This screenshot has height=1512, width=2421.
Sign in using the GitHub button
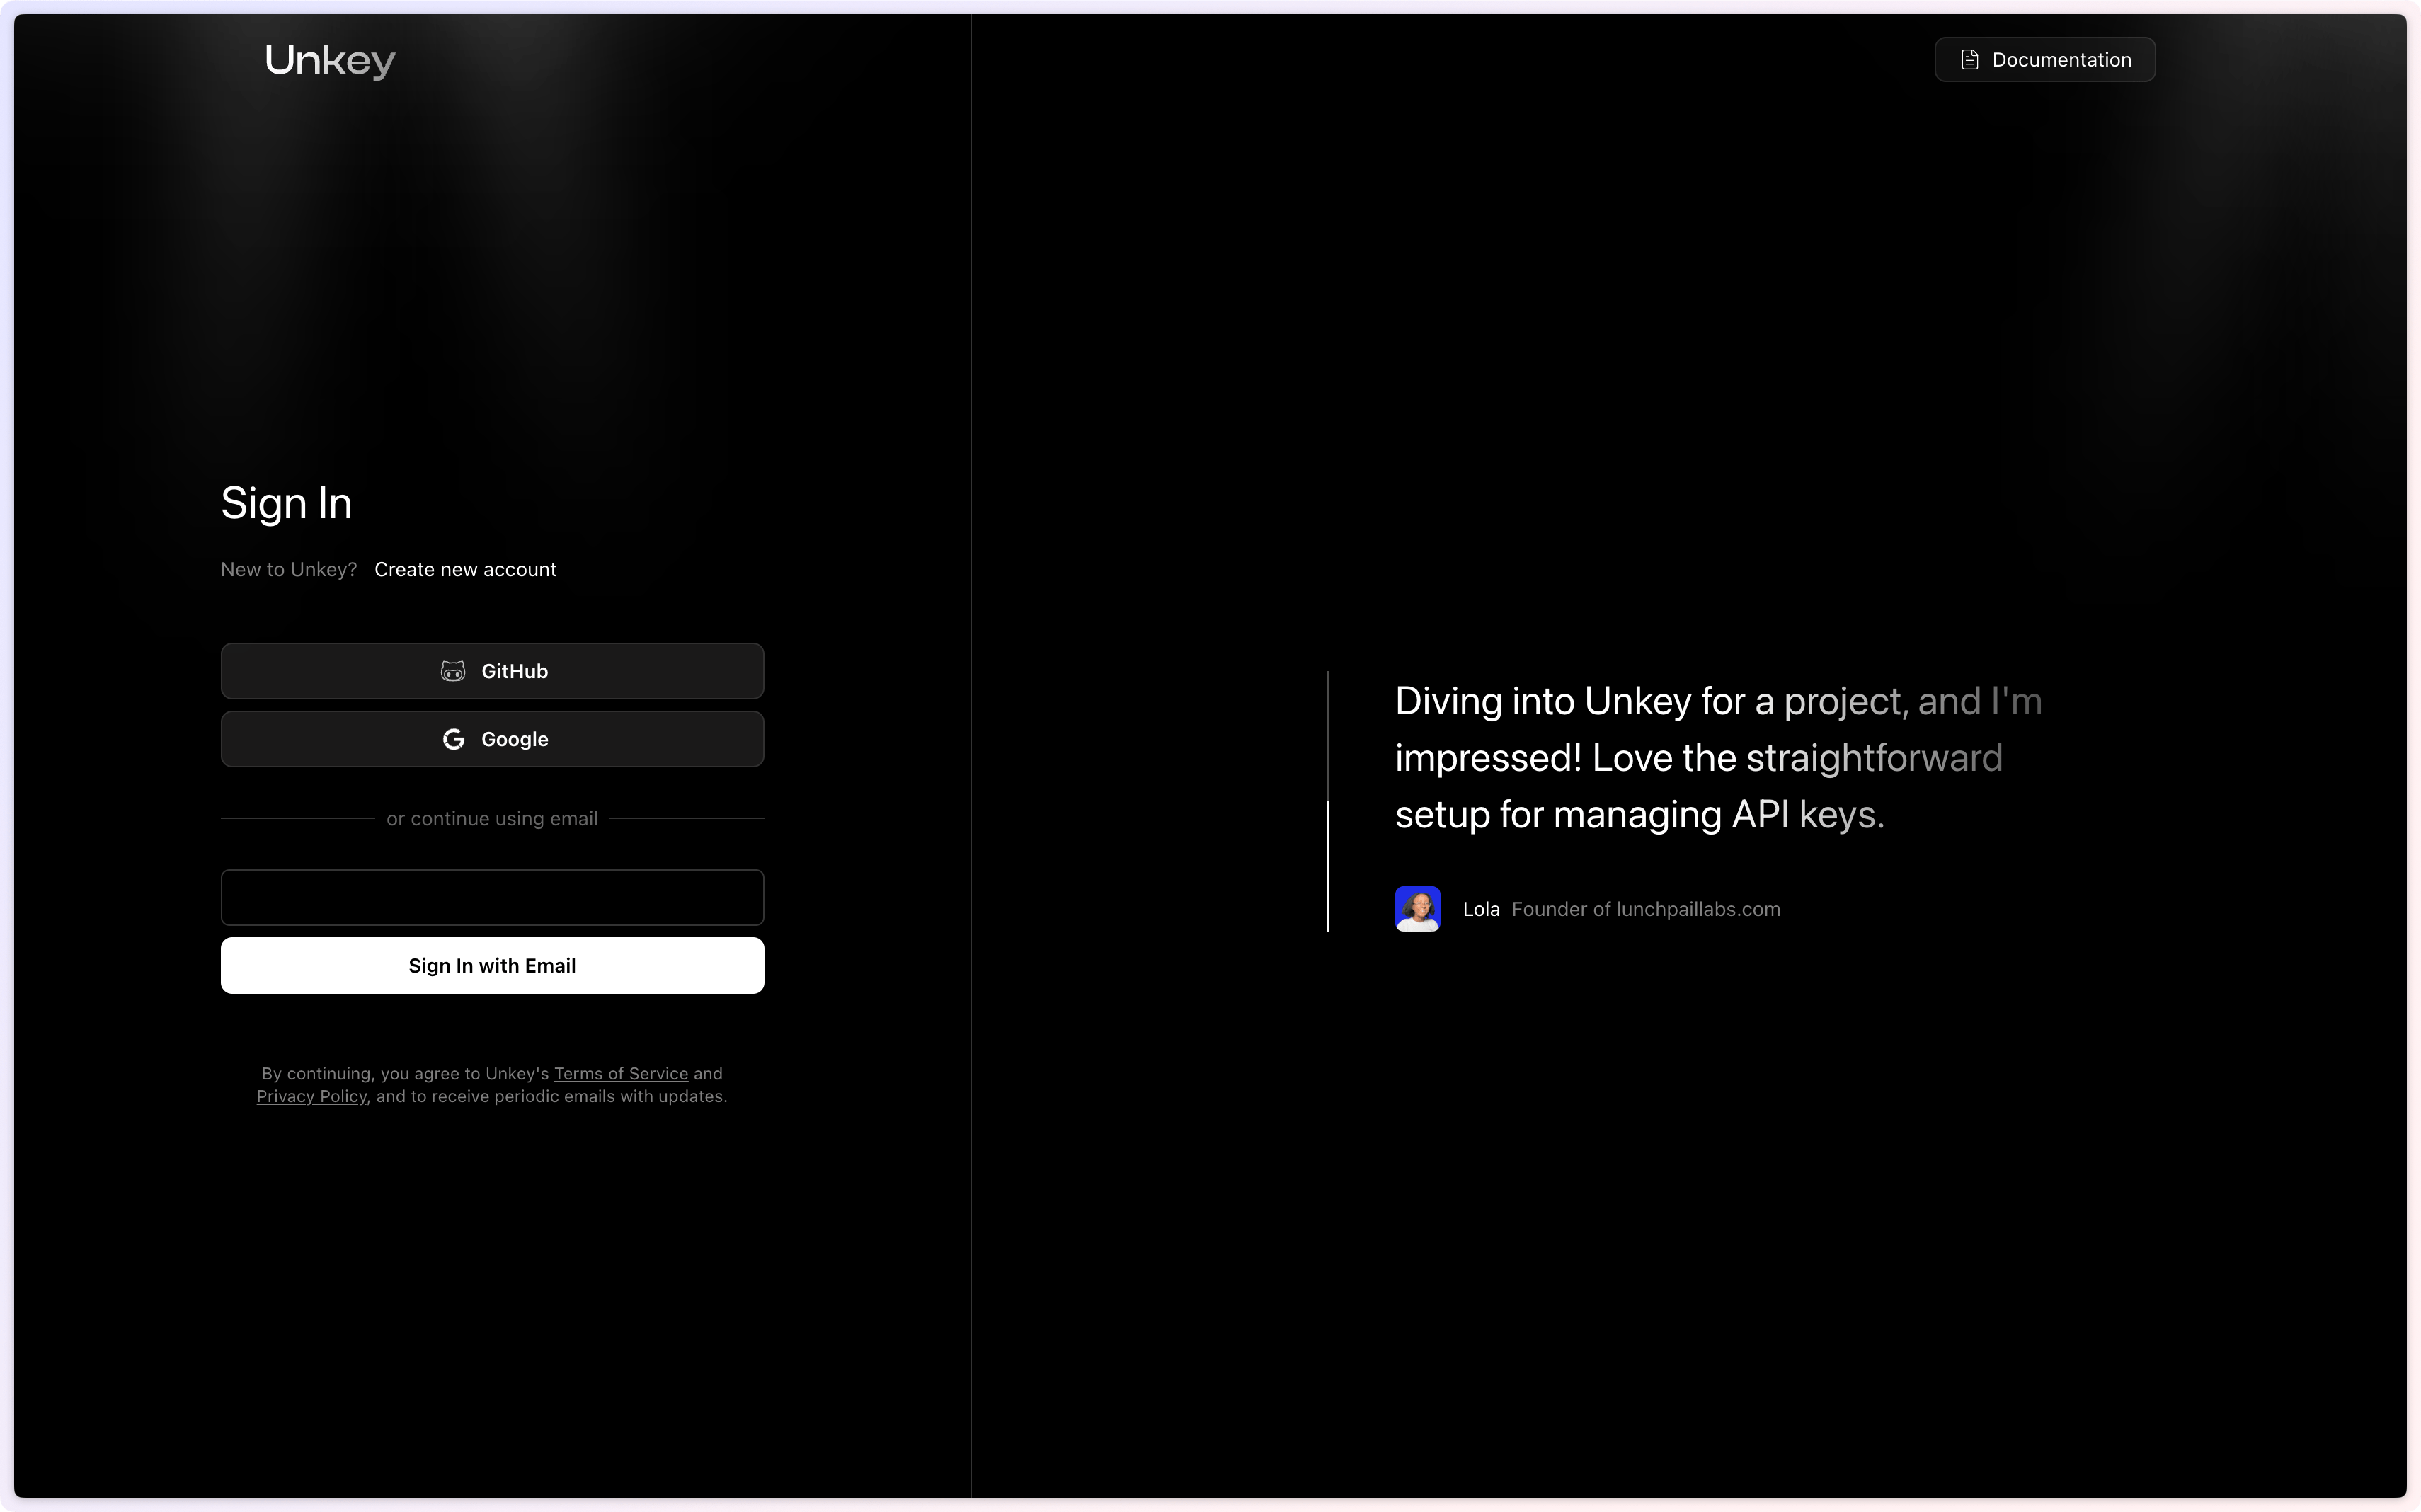click(x=492, y=671)
